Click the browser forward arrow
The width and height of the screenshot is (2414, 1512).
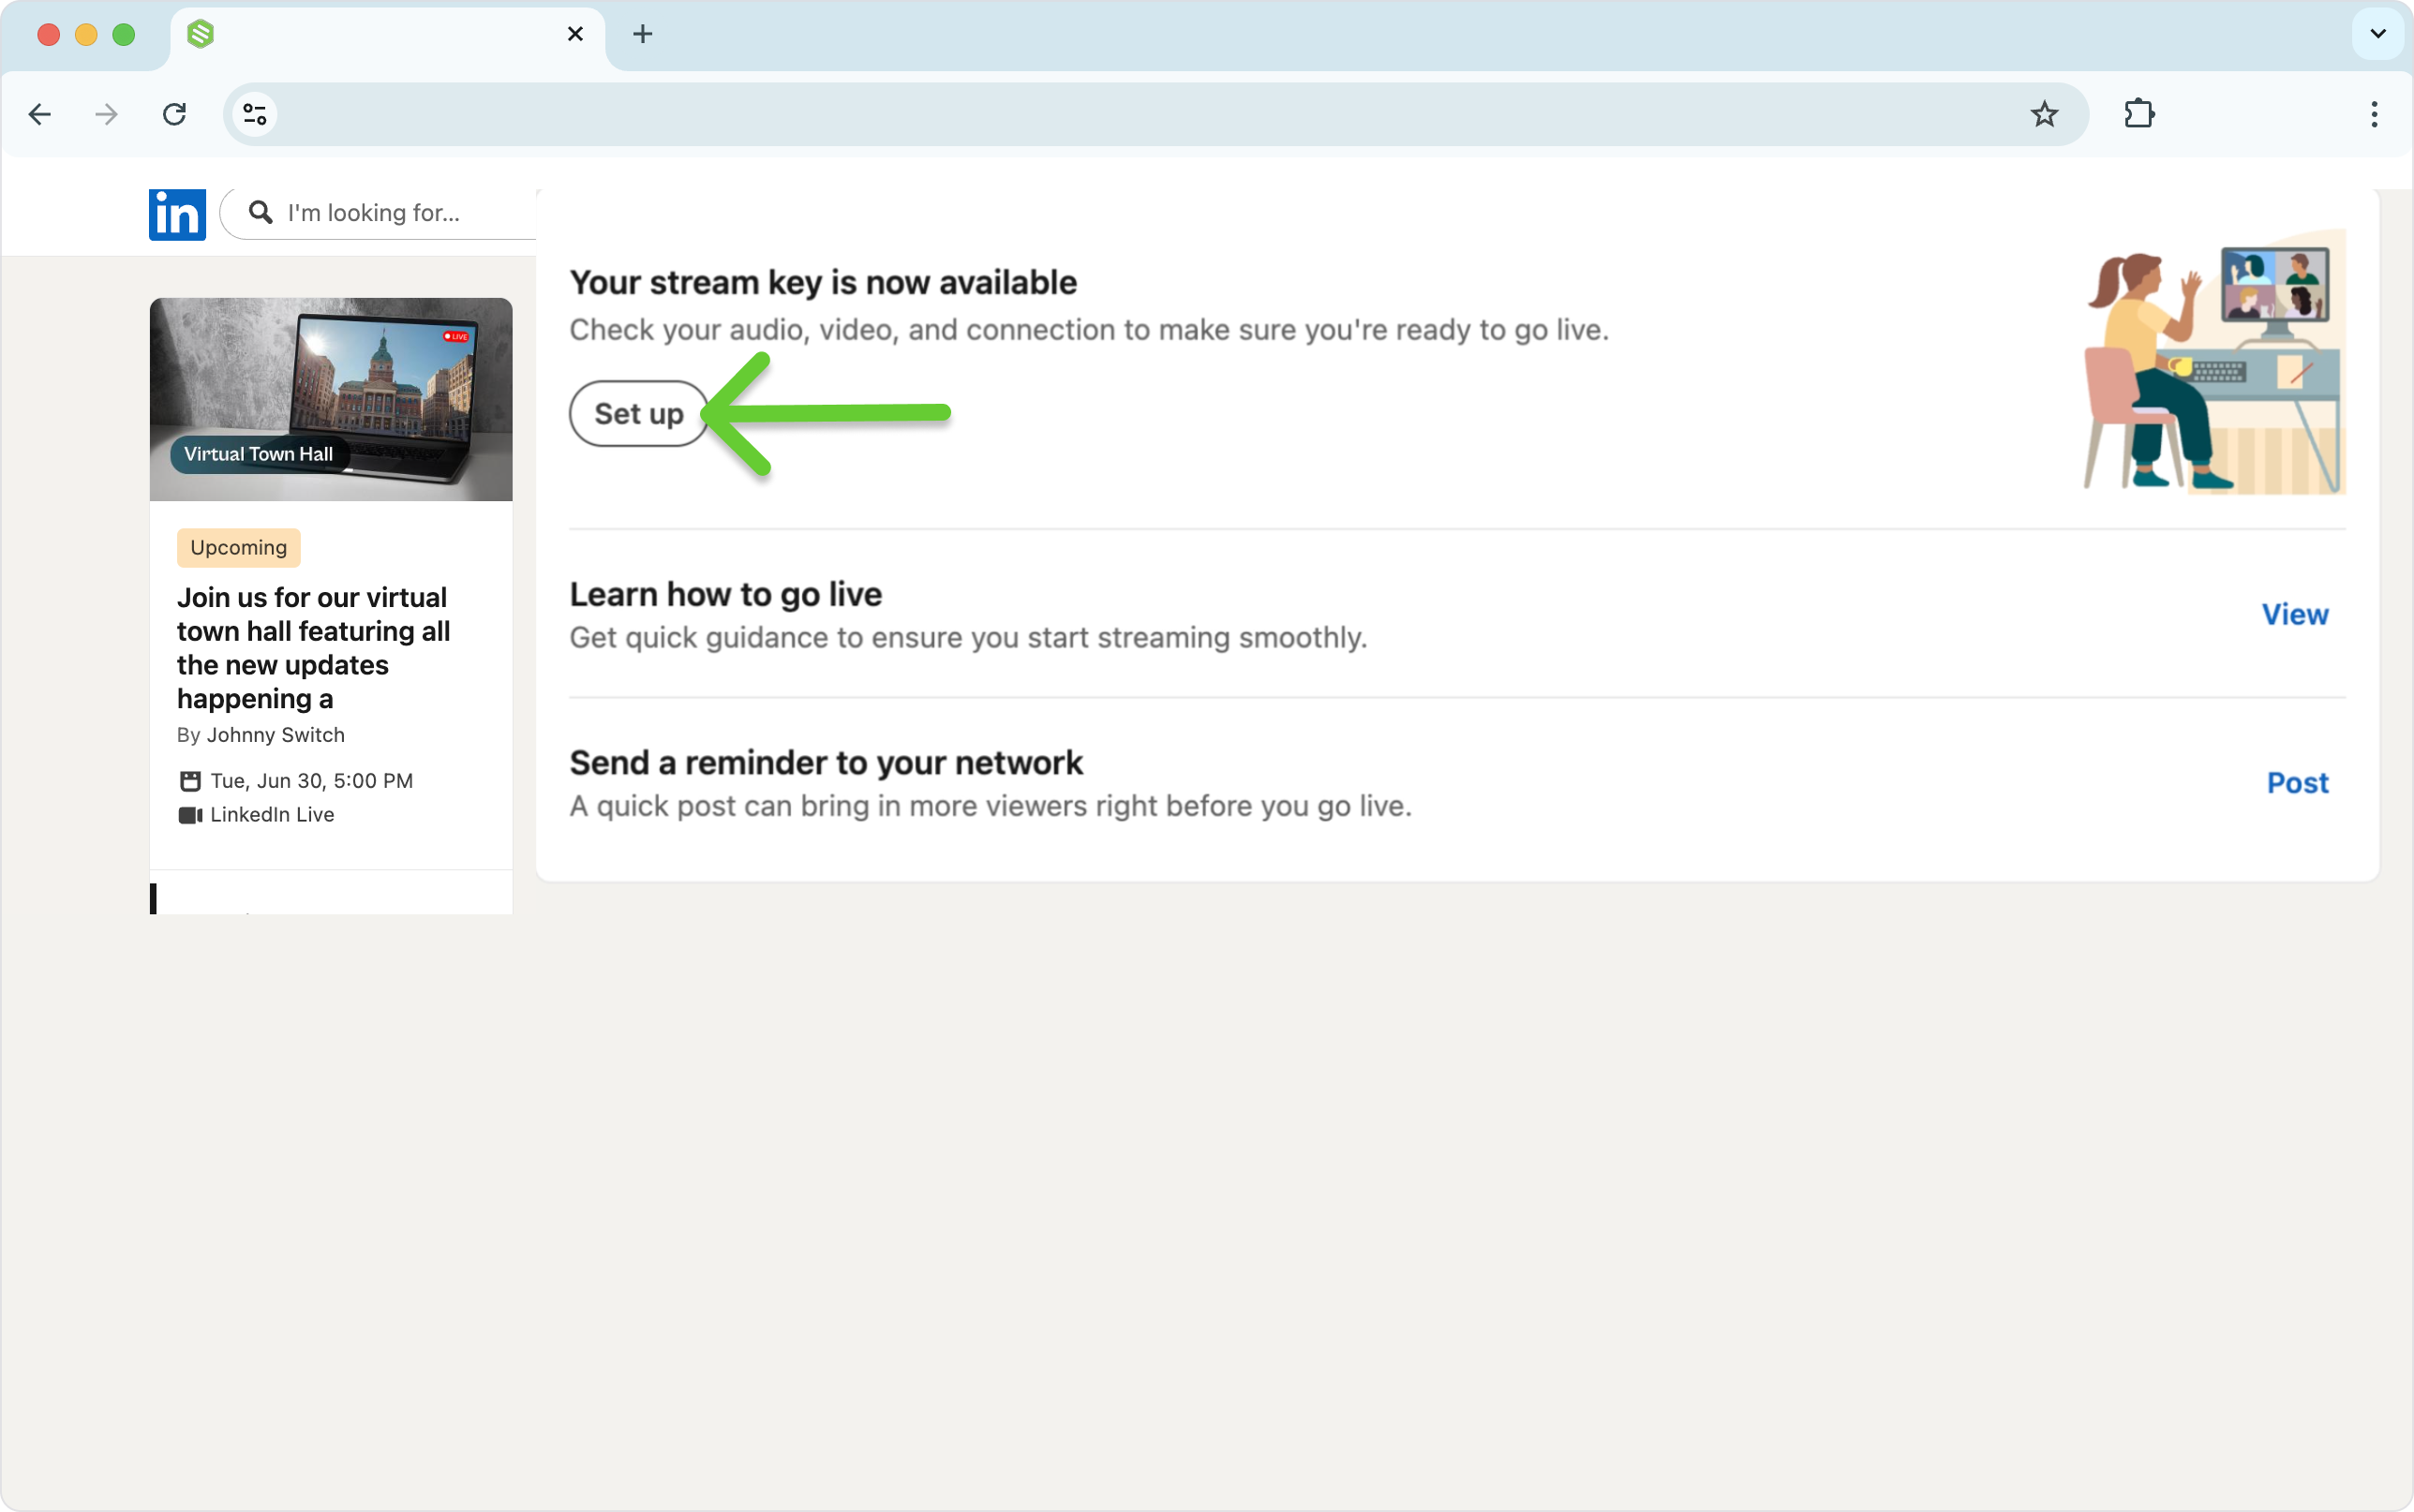[x=106, y=114]
